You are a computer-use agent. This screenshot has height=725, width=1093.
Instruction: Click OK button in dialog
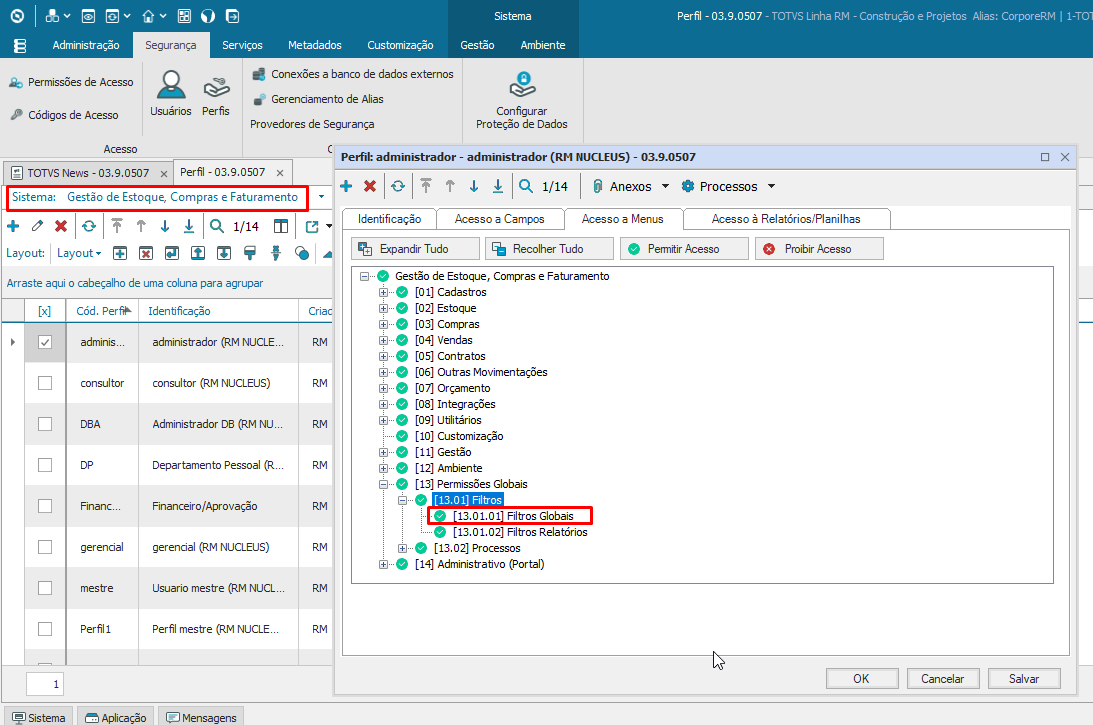click(862, 678)
